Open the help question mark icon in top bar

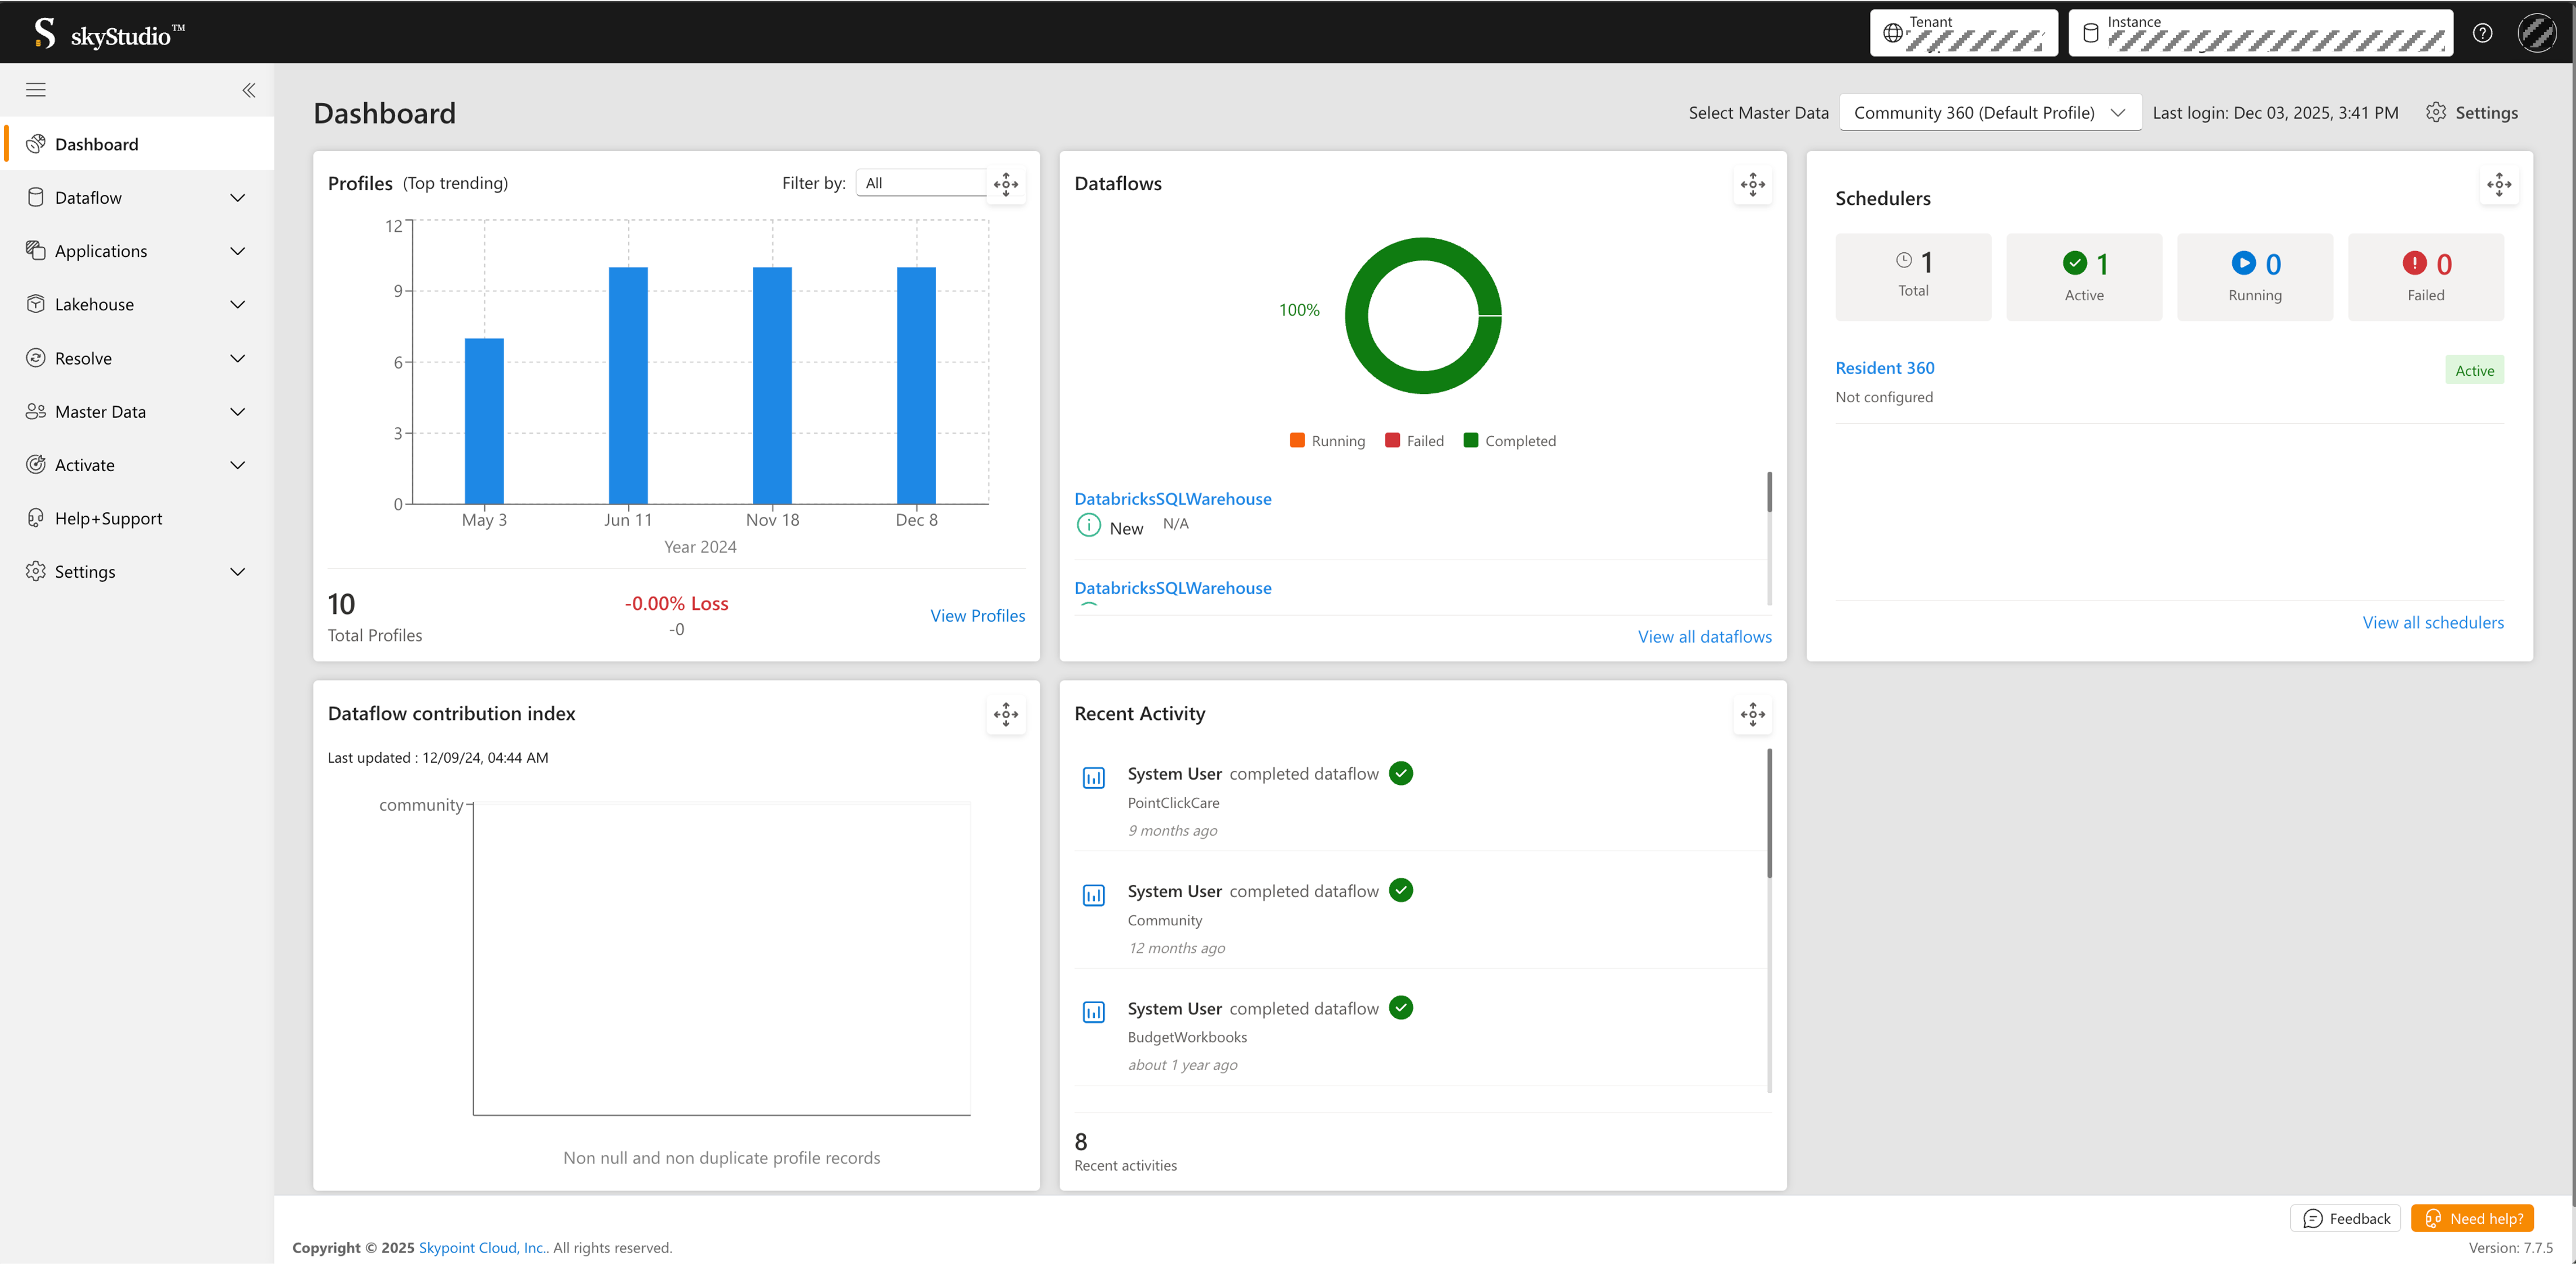coord(2482,32)
